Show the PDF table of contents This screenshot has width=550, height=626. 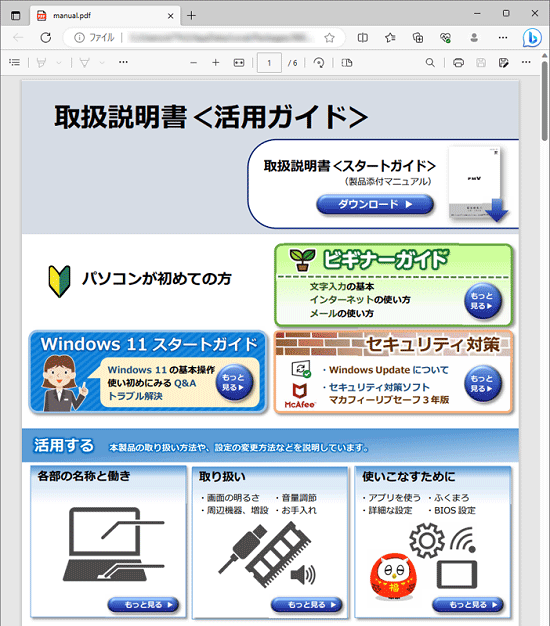[x=14, y=62]
